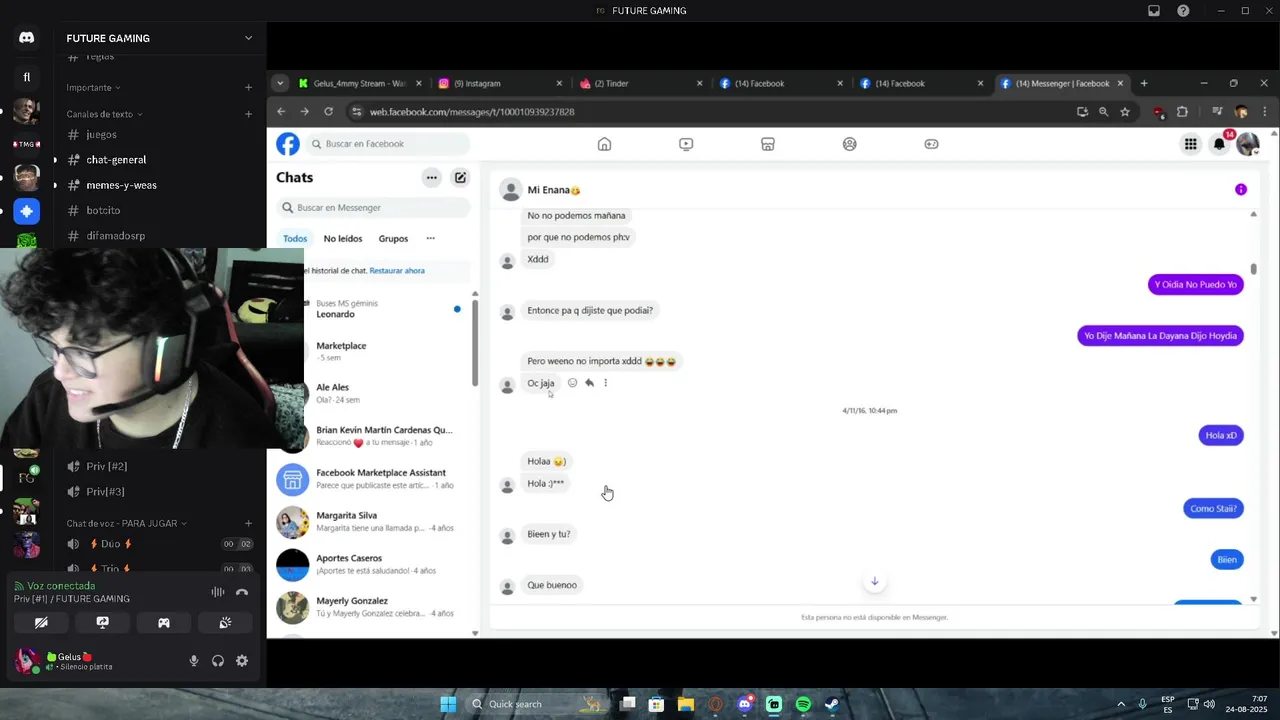Add channel to Importante category

[x=249, y=88]
